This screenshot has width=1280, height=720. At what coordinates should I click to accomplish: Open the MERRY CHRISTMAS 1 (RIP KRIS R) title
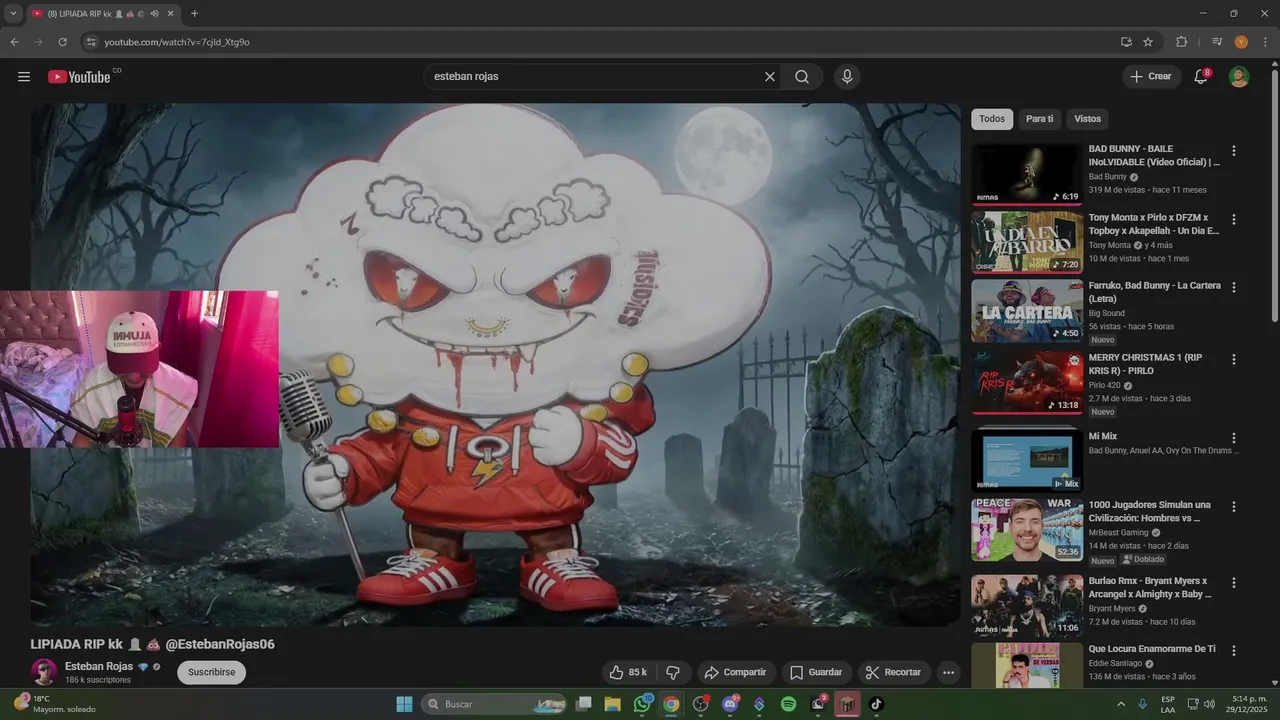pos(1146,364)
